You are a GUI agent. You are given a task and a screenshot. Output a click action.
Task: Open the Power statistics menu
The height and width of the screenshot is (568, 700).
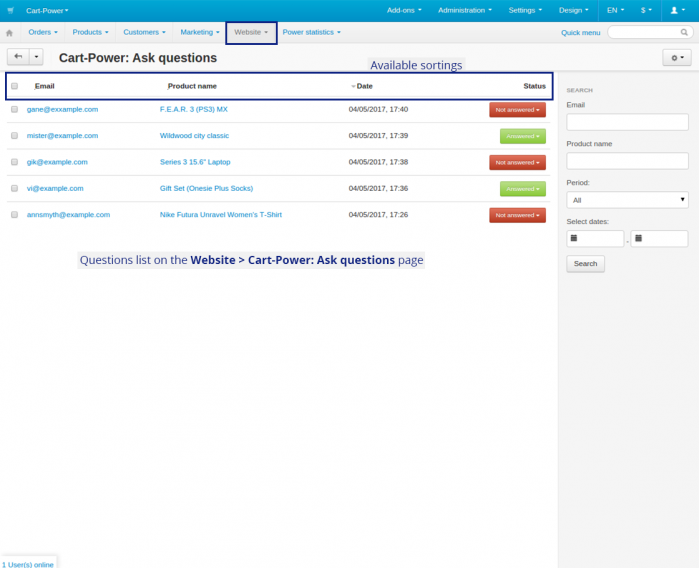coord(311,32)
